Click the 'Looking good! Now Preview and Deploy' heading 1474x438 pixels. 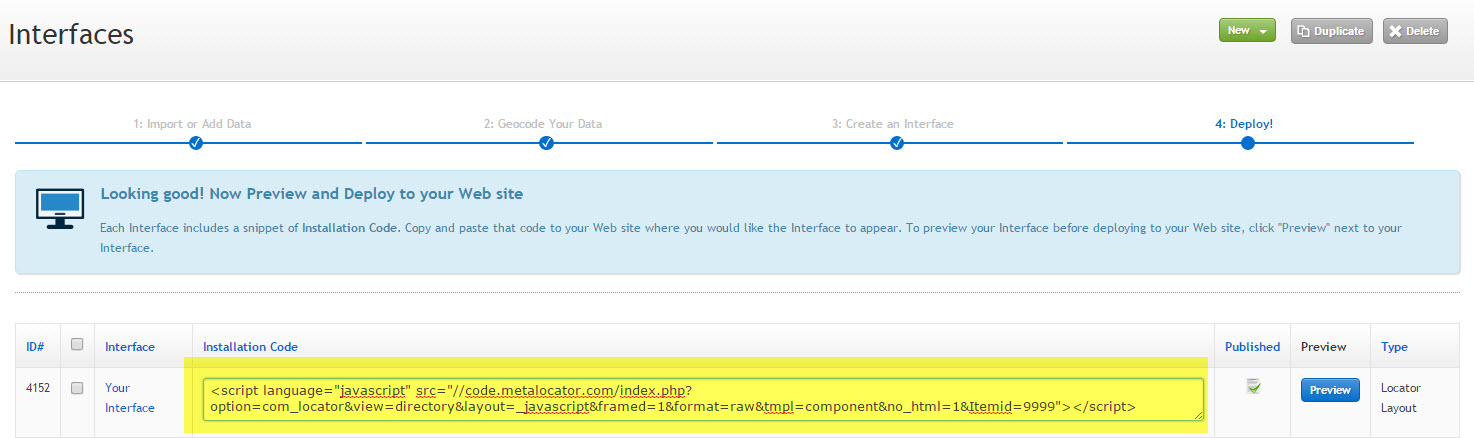312,193
